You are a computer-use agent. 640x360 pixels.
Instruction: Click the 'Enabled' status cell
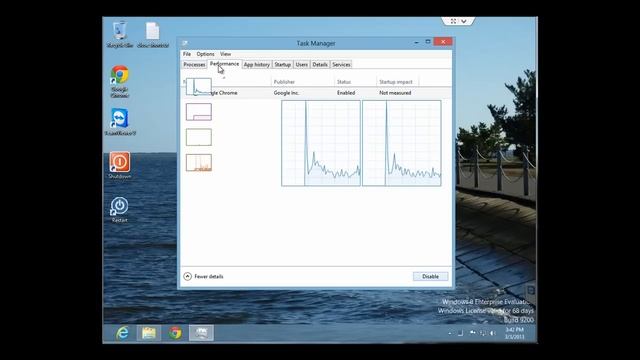(346, 93)
